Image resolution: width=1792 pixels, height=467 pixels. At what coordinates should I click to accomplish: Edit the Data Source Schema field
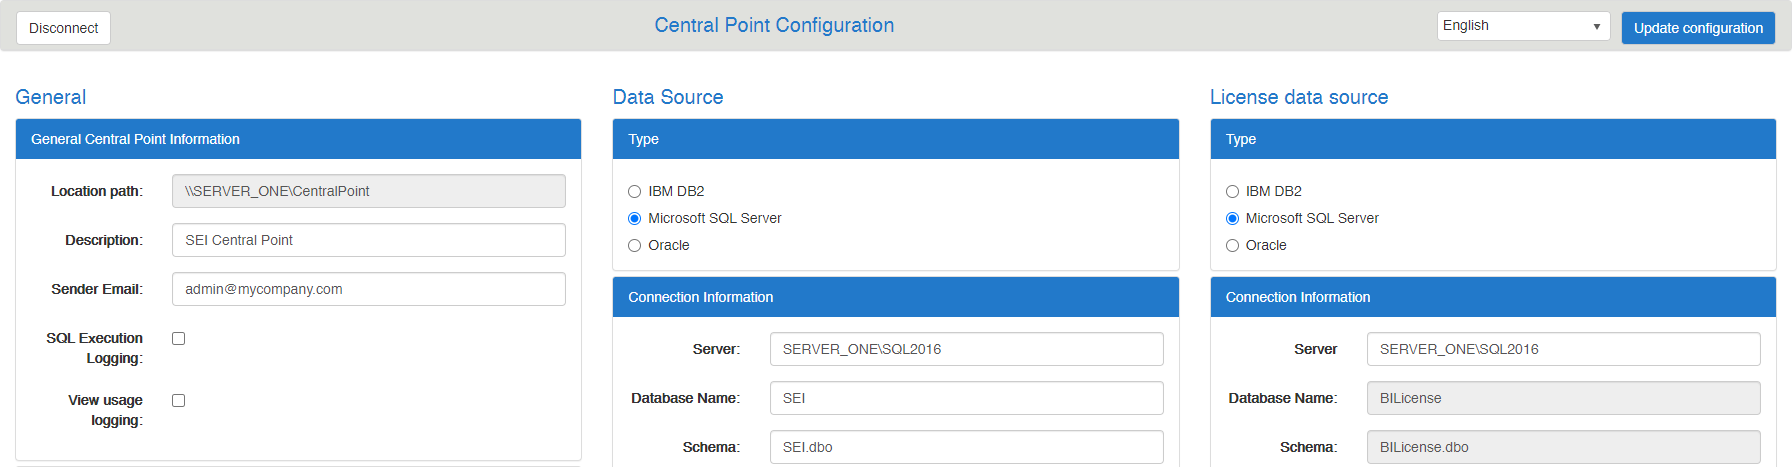click(x=966, y=447)
